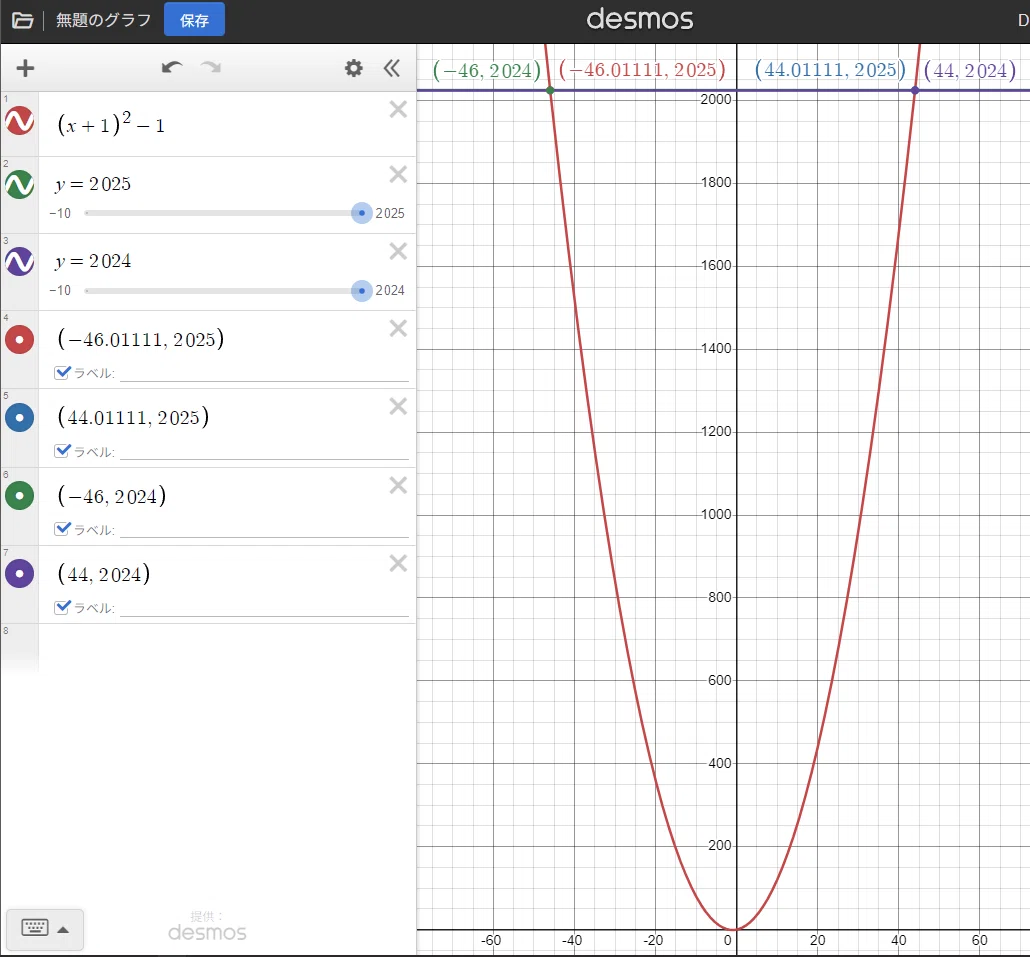
Task: Open the graph folder icon
Action: point(22,21)
